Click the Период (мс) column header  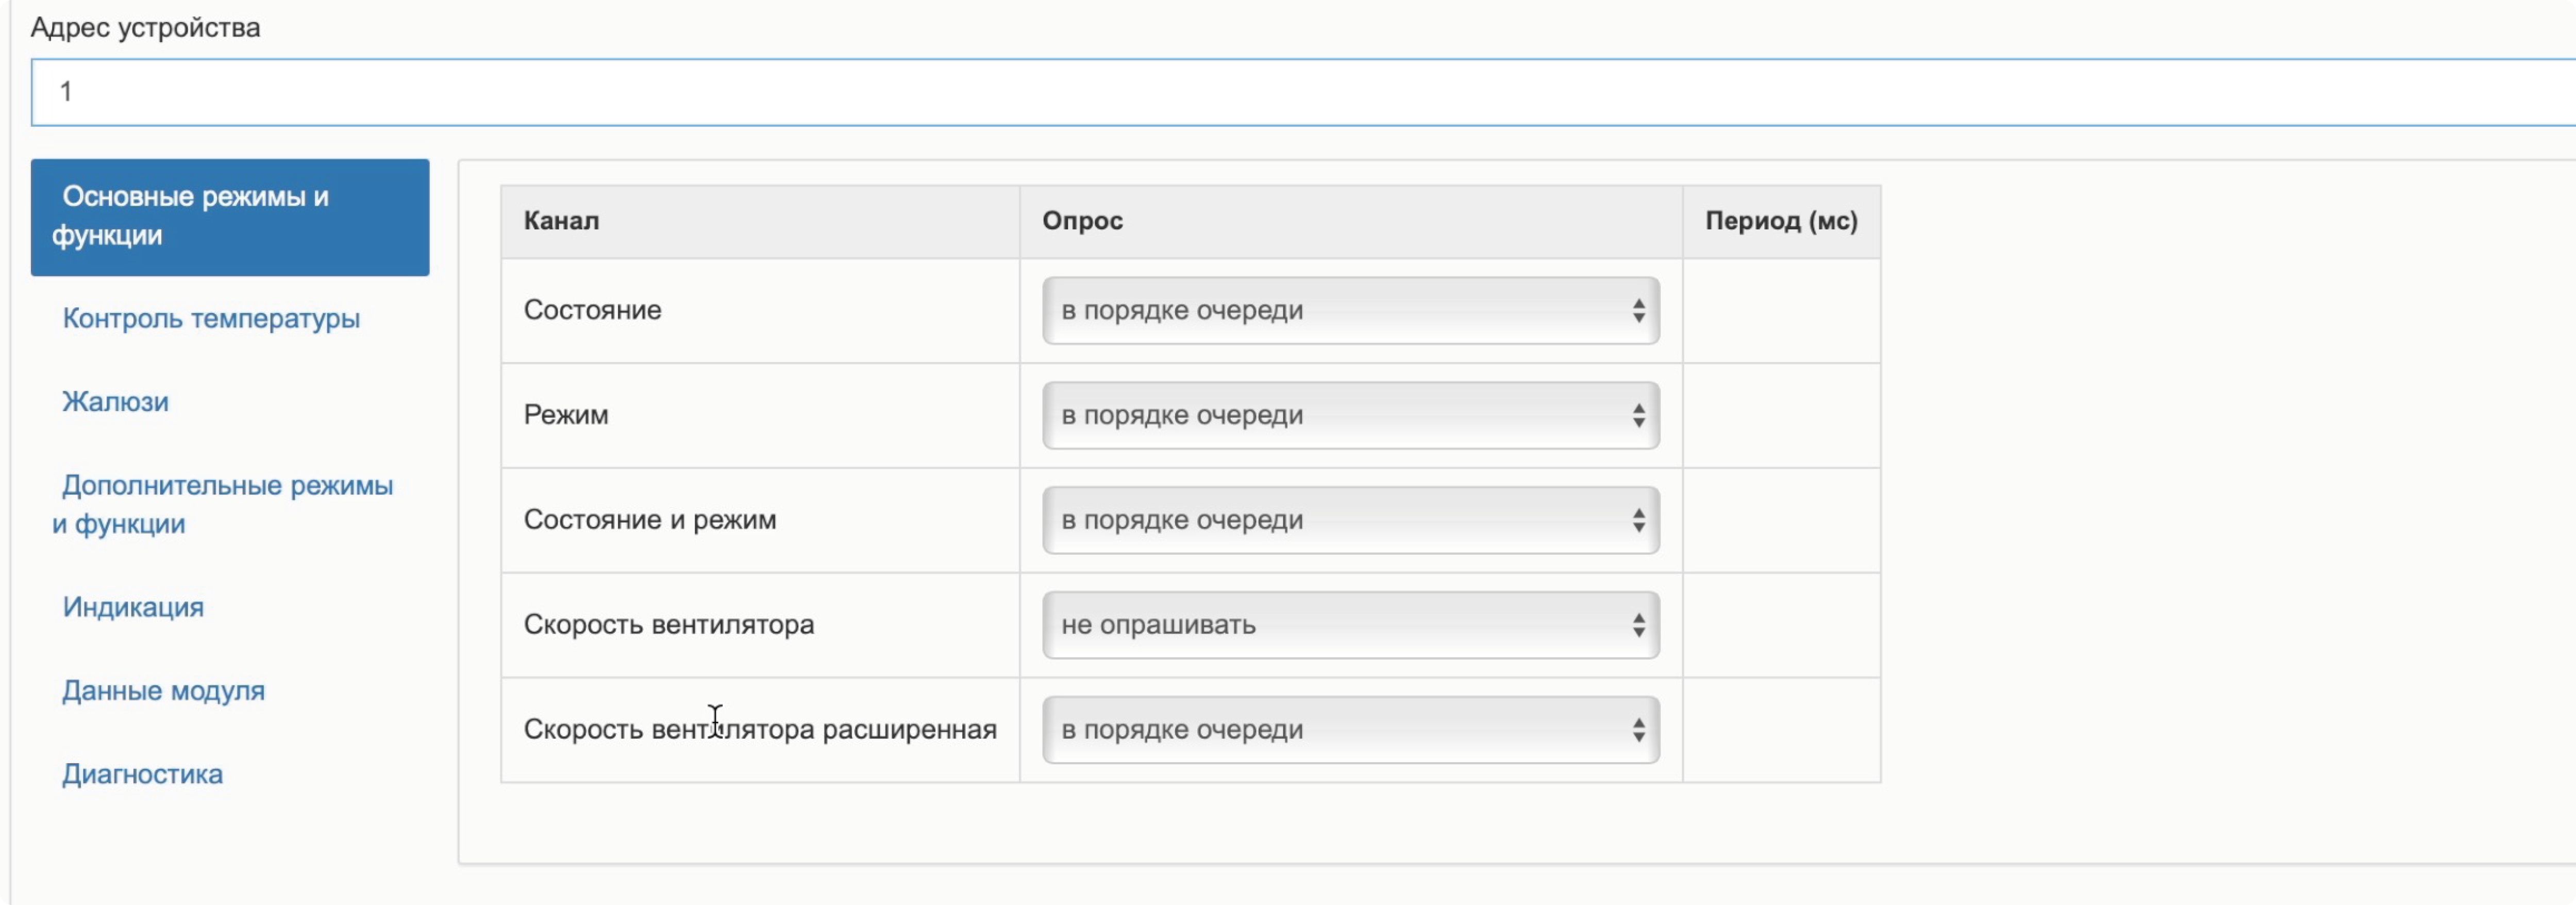pyautogui.click(x=1781, y=221)
